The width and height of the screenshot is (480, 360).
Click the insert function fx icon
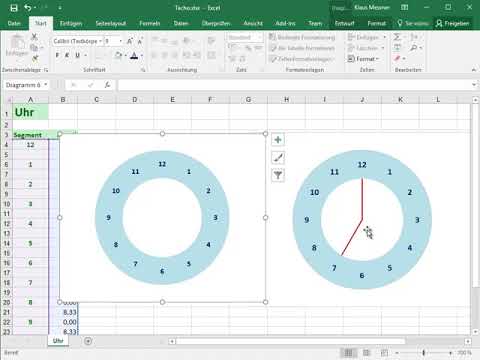107,85
